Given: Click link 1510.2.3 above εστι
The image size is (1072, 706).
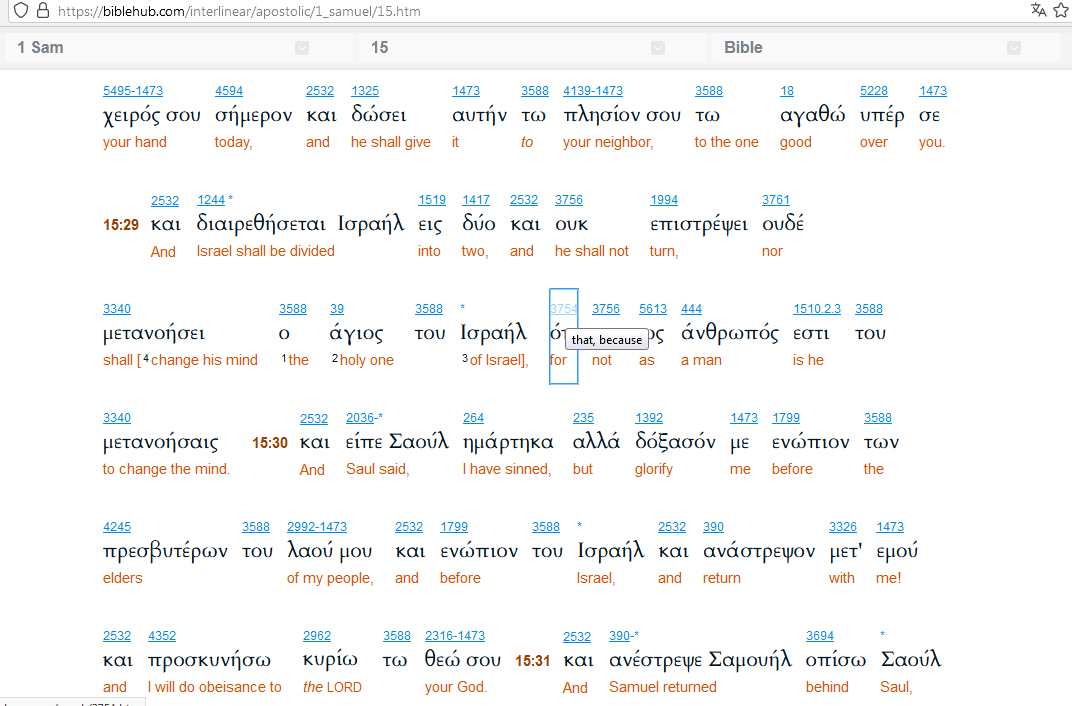Looking at the screenshot, I should pyautogui.click(x=817, y=309).
